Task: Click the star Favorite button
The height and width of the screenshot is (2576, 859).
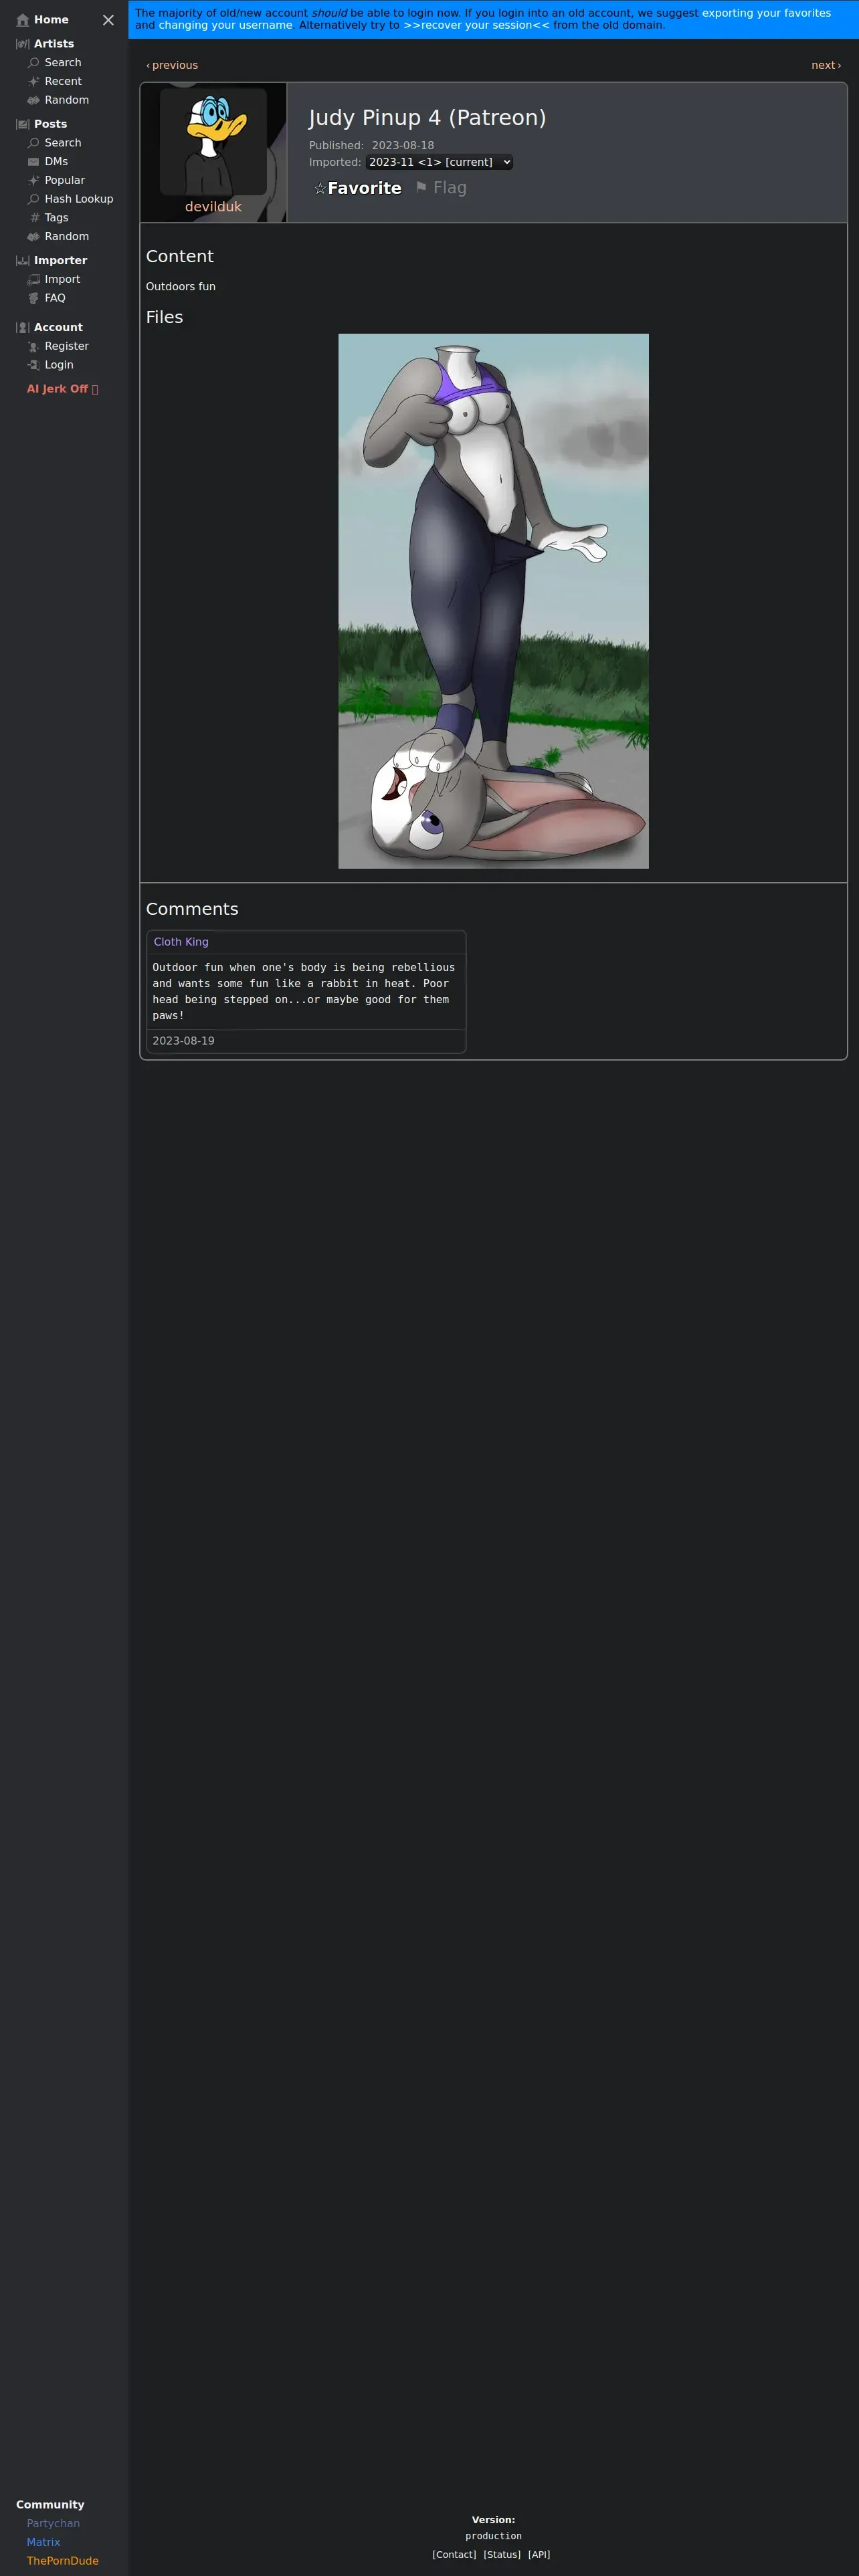Action: (357, 188)
